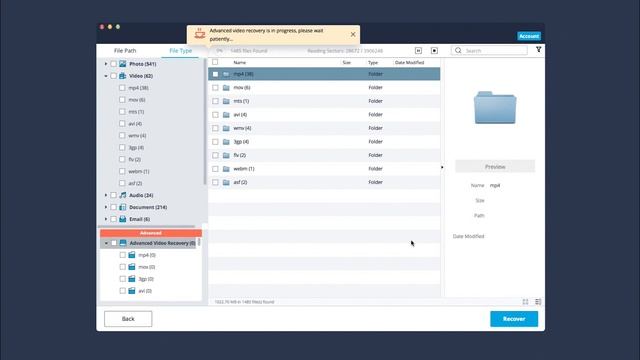The width and height of the screenshot is (640, 360).
Task: Open the Account button
Action: pyautogui.click(x=529, y=36)
